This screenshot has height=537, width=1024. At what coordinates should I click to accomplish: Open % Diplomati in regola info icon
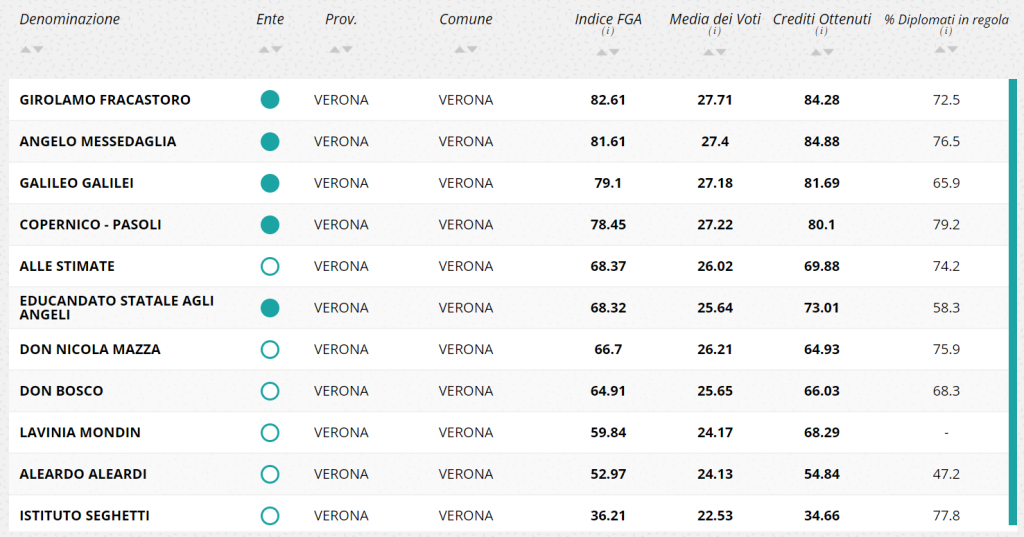pos(946,31)
